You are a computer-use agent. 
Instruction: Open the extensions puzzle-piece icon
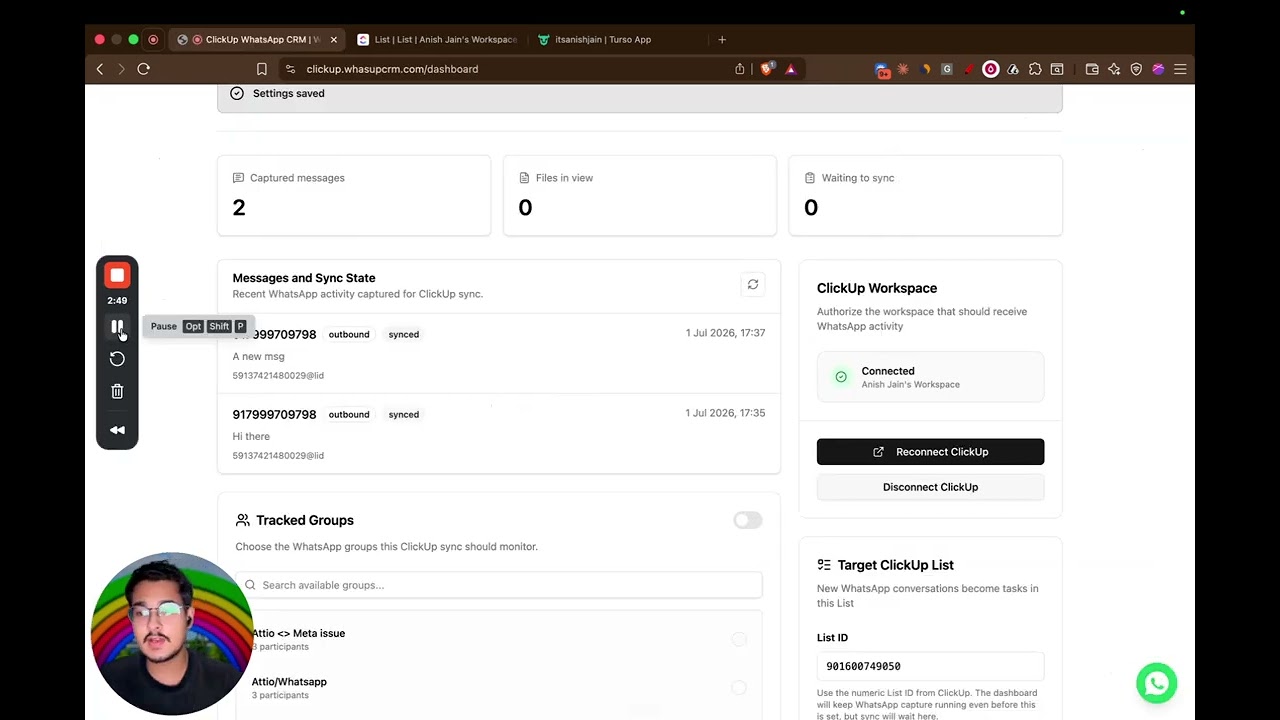coord(1035,69)
